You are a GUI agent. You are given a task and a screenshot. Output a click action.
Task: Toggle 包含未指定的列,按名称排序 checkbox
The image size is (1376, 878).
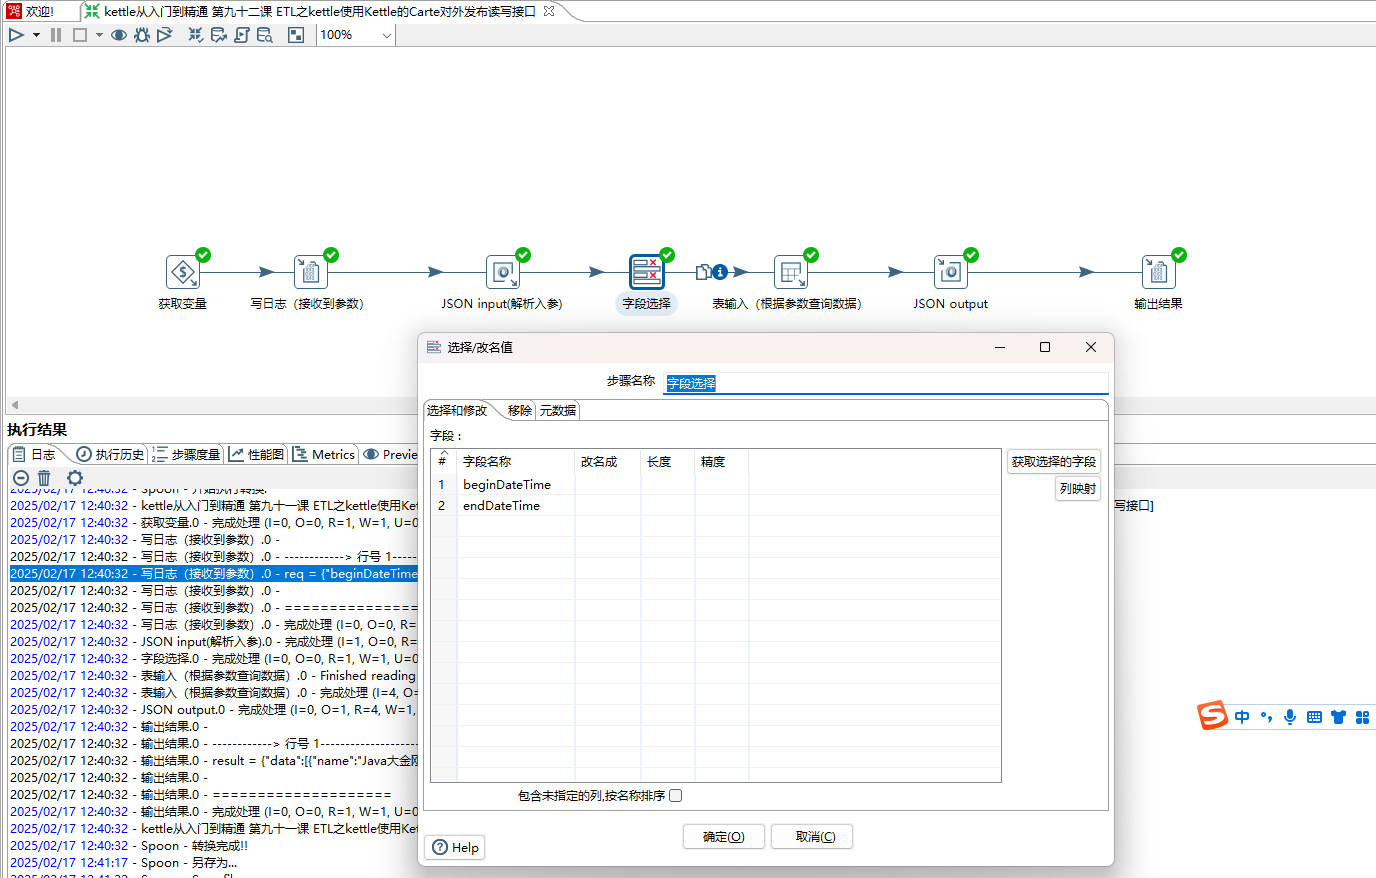[x=676, y=796]
